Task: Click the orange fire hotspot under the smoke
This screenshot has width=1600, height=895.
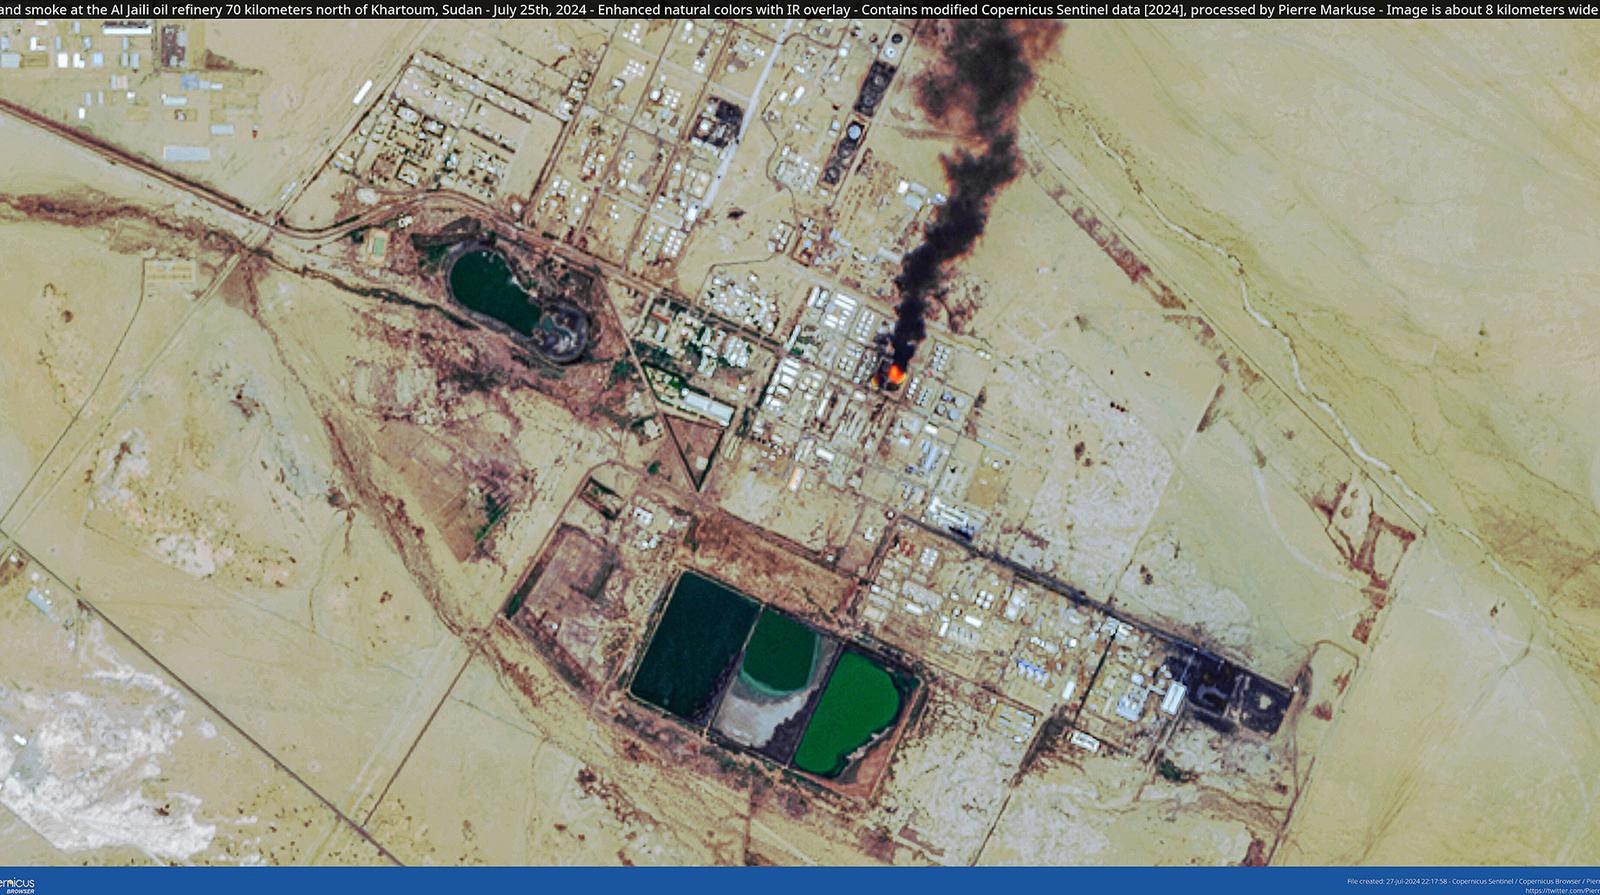Action: pos(891,375)
